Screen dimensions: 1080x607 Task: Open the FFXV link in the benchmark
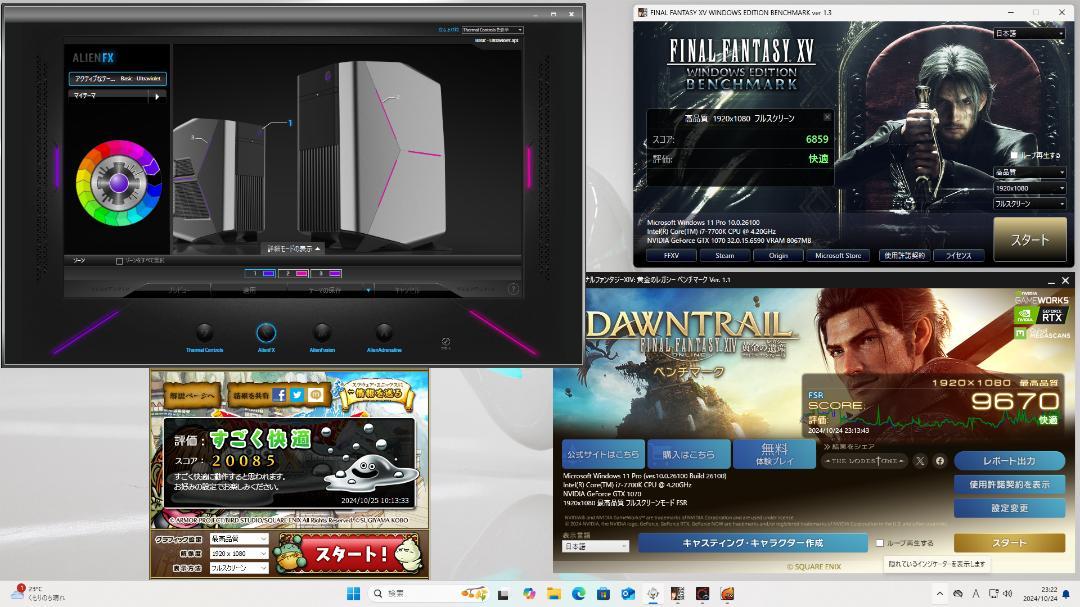point(671,256)
